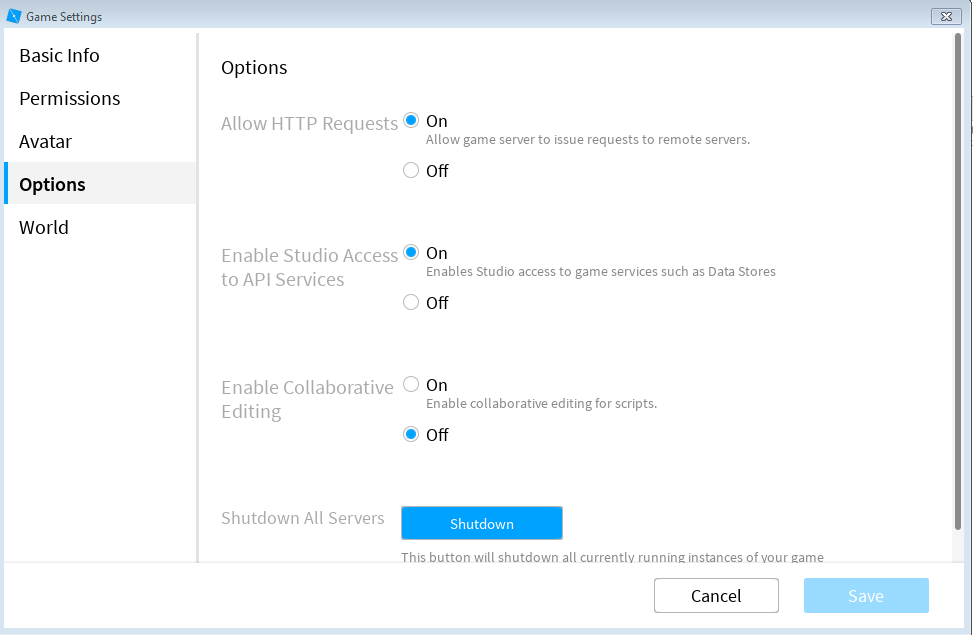Click the Cancel button

(716, 596)
